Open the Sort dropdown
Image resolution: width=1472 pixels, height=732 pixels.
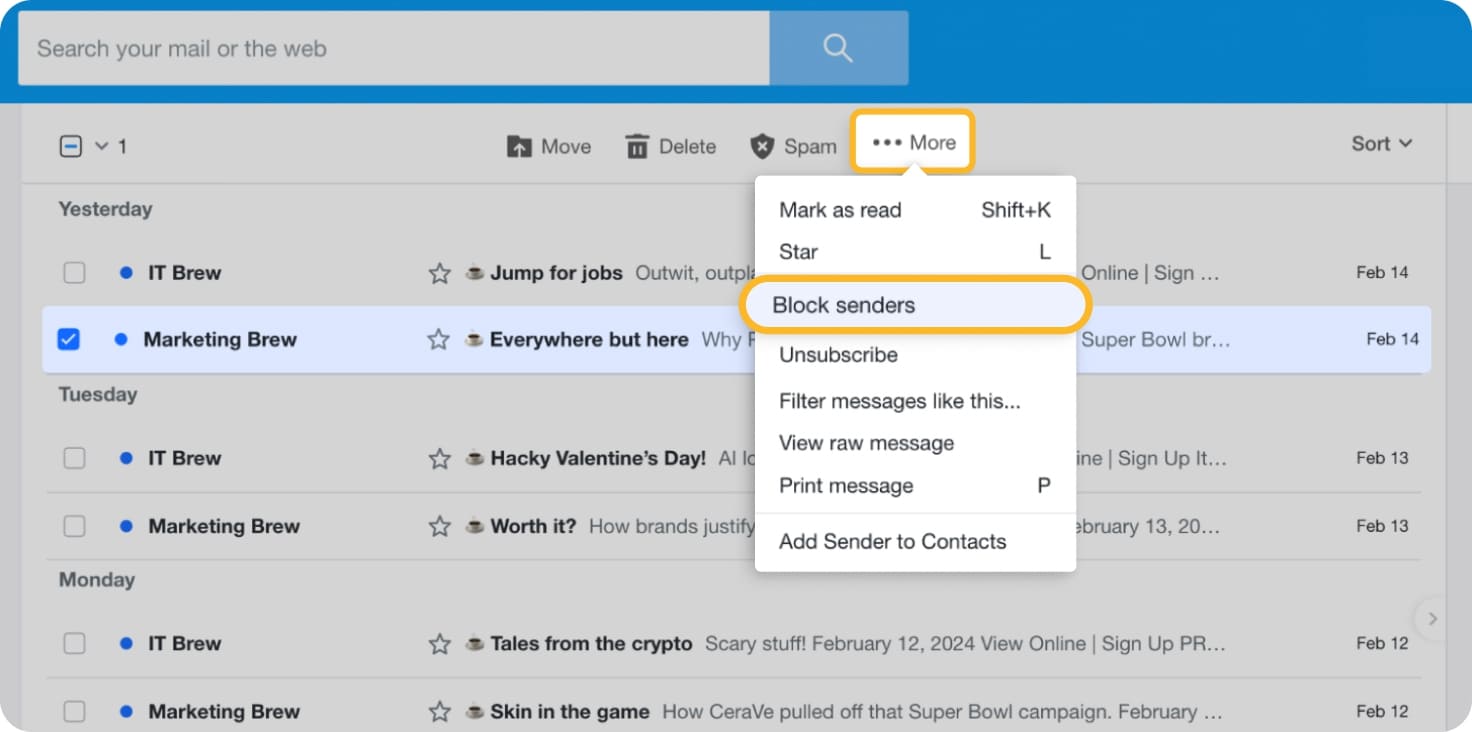1381,144
